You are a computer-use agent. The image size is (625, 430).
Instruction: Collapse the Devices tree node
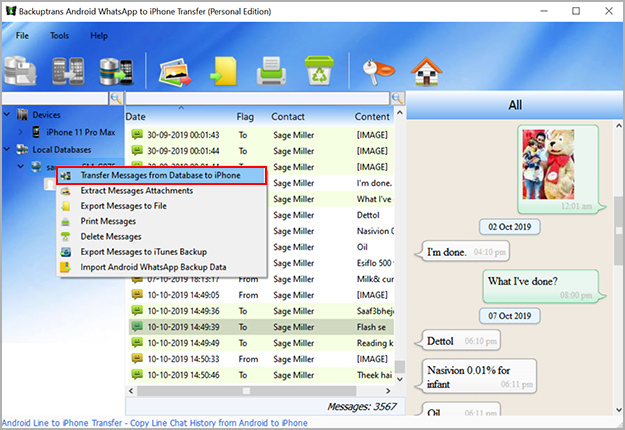coord(10,116)
